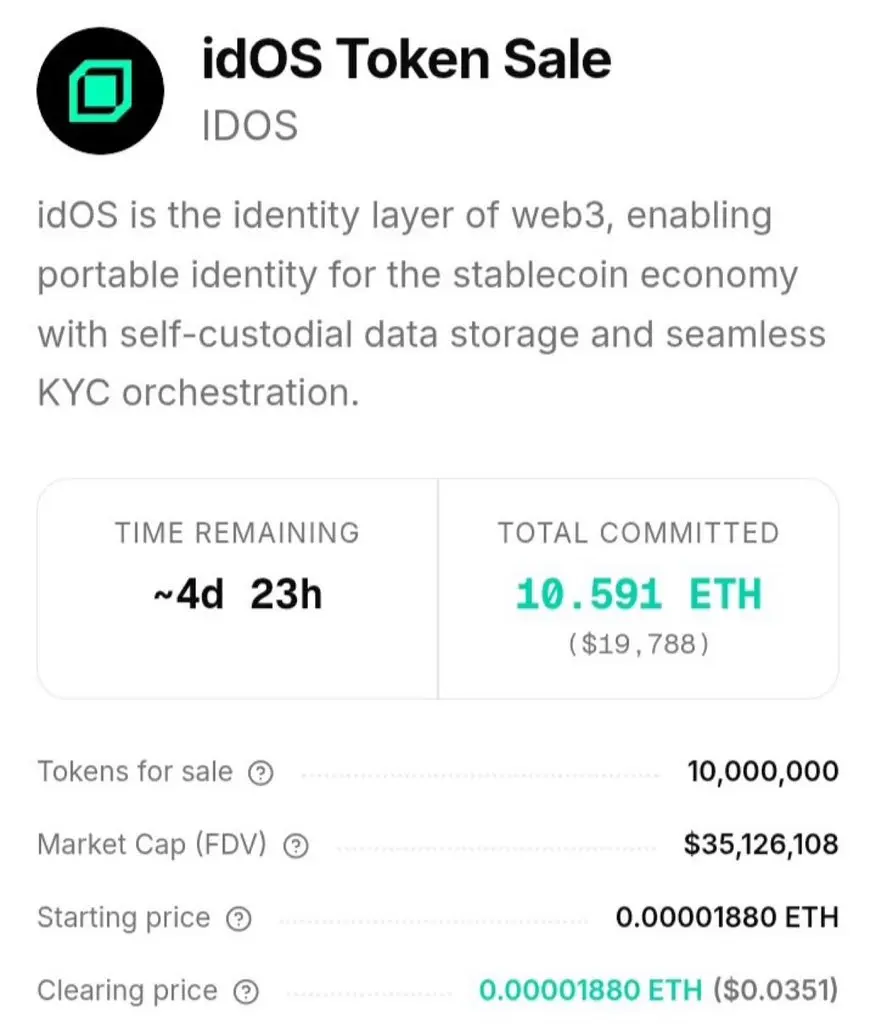Image resolution: width=876 pixels, height=1024 pixels.
Task: Select the idOS Token Sale heading
Action: coord(406,59)
